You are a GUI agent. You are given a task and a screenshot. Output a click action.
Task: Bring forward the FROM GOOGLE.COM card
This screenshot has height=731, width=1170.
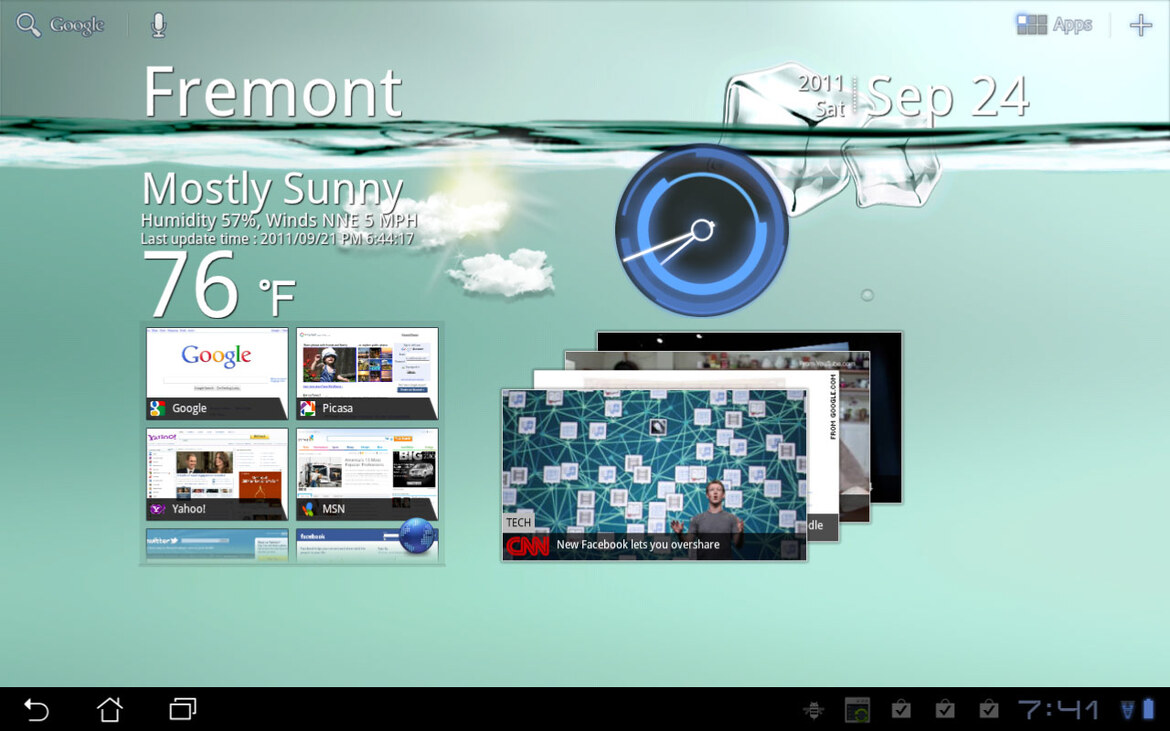pyautogui.click(x=823, y=448)
